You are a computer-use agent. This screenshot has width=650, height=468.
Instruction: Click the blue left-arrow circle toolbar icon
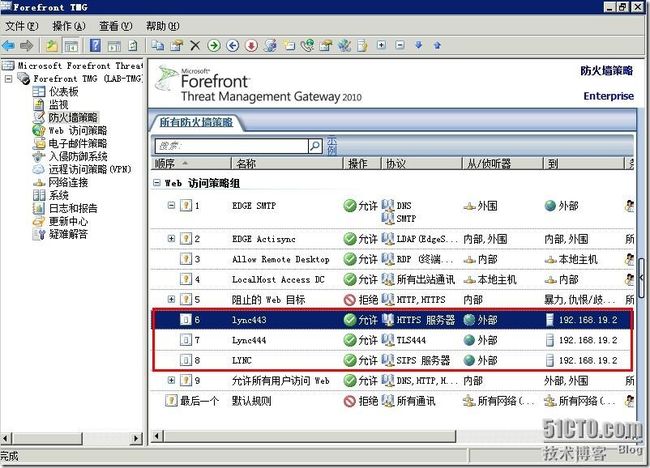pyautogui.click(x=233, y=45)
